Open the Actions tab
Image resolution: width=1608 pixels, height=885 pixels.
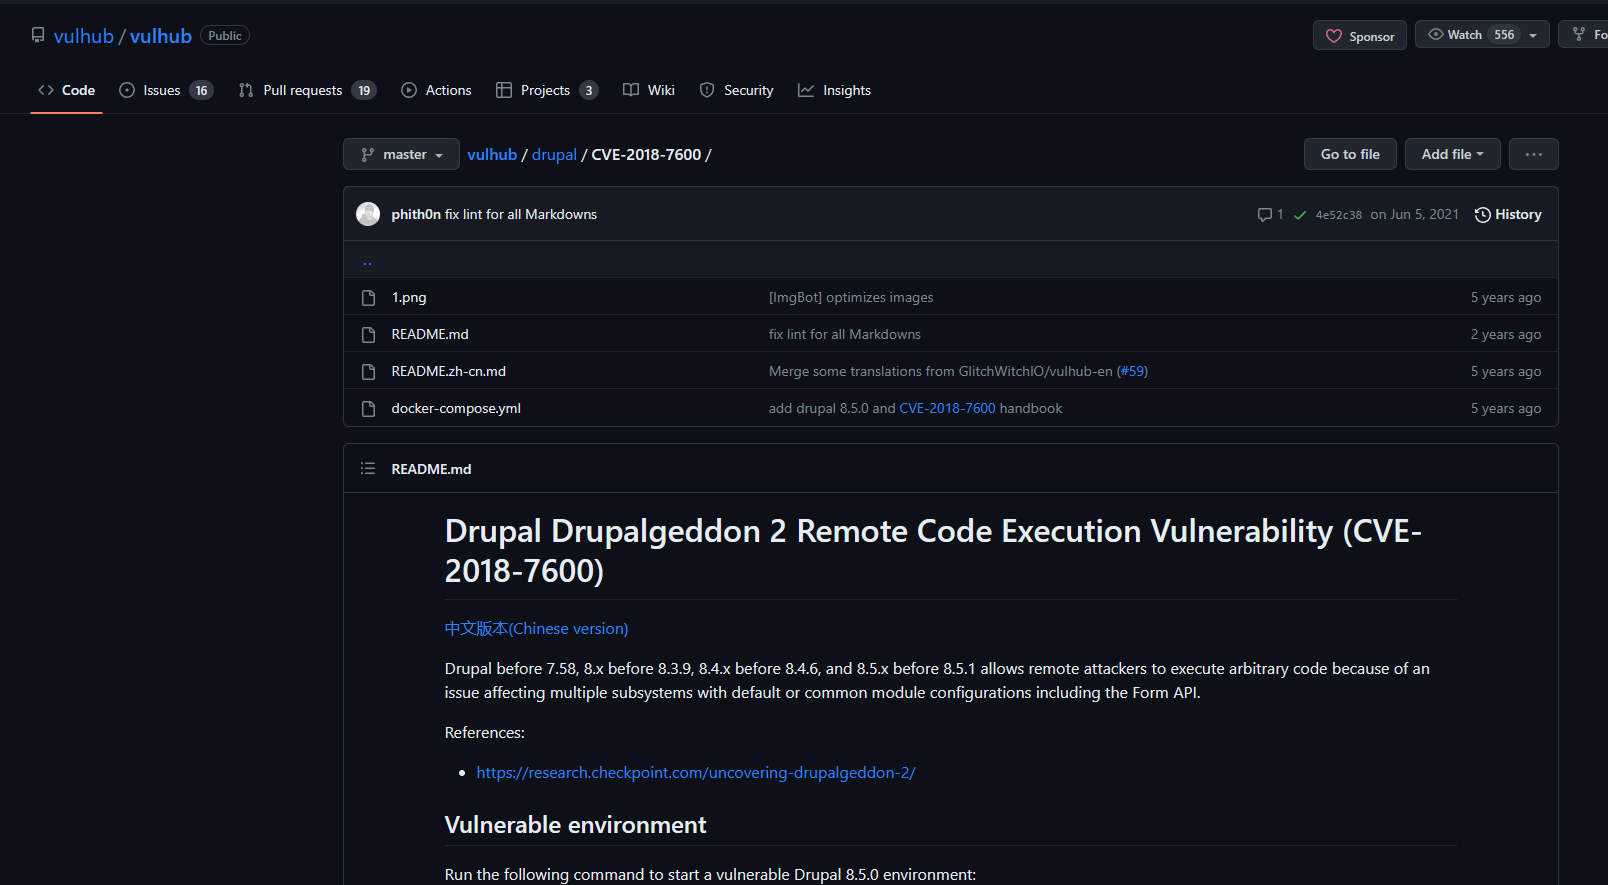click(436, 90)
